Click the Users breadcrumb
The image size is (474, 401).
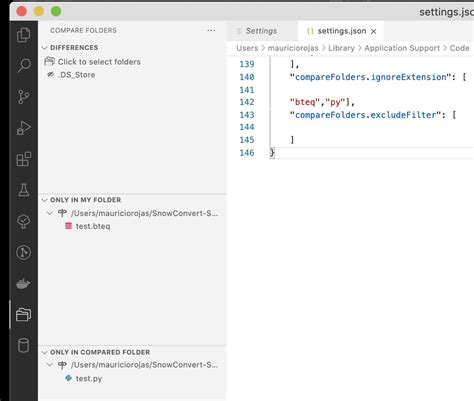pos(247,48)
